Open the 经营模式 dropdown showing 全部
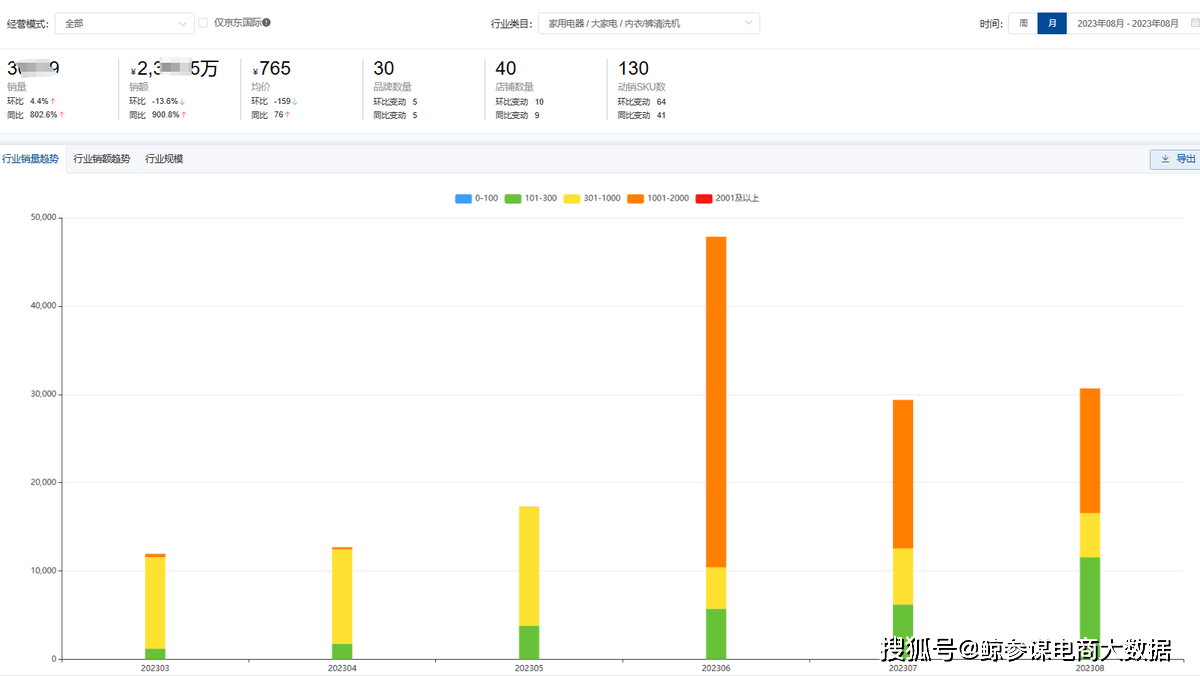Viewport: 1200px width, 676px height. tap(125, 23)
